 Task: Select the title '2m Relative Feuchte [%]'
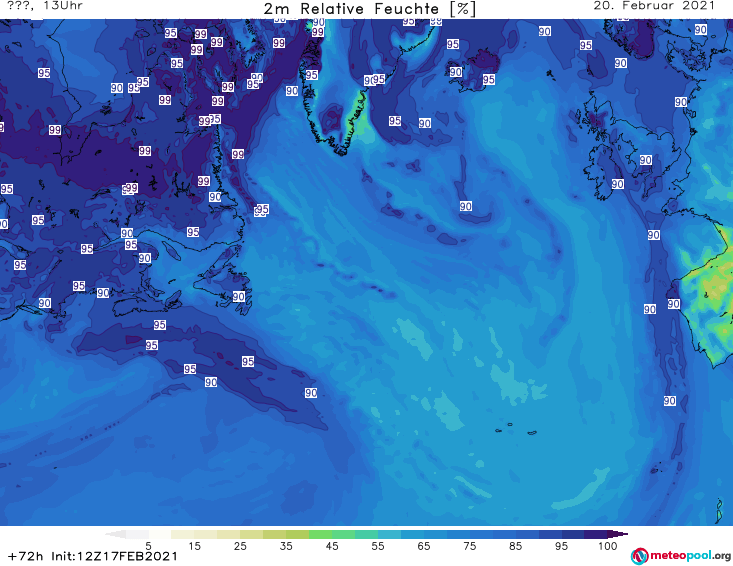370,9
